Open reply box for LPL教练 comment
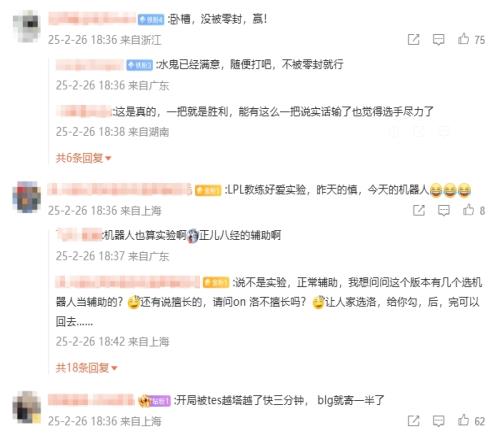The width and height of the screenshot is (500, 440). coord(444,210)
